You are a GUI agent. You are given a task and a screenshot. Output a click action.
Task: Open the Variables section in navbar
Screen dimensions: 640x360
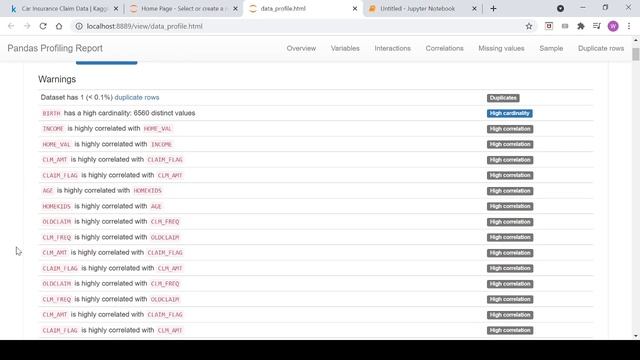(x=345, y=48)
